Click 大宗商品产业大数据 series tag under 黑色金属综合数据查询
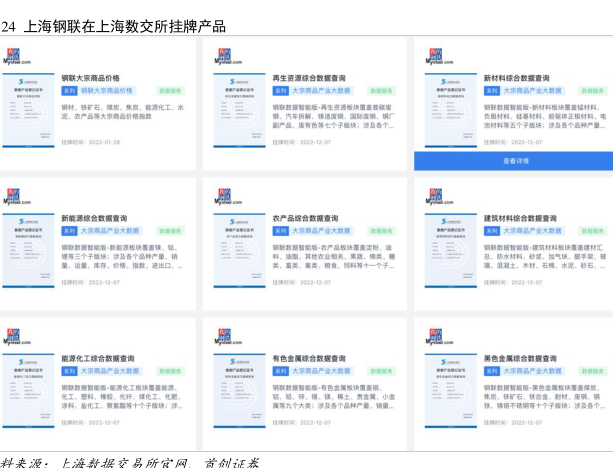The image size is (613, 468). click(532, 371)
